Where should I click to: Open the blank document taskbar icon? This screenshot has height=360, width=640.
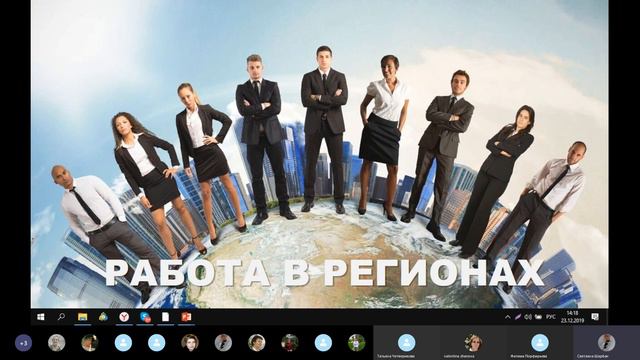165,317
